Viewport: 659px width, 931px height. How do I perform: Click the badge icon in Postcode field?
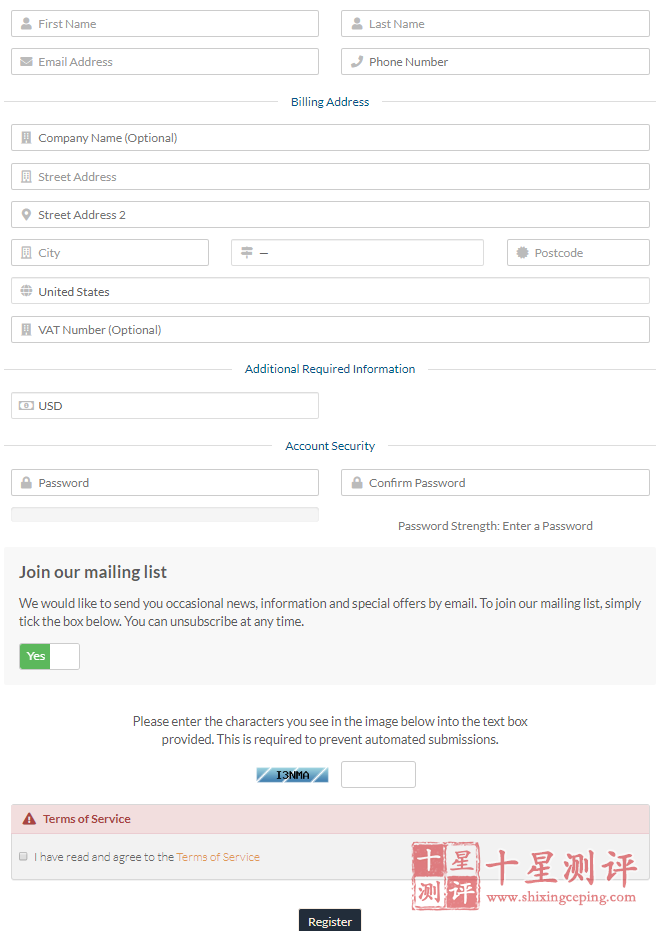click(x=522, y=252)
